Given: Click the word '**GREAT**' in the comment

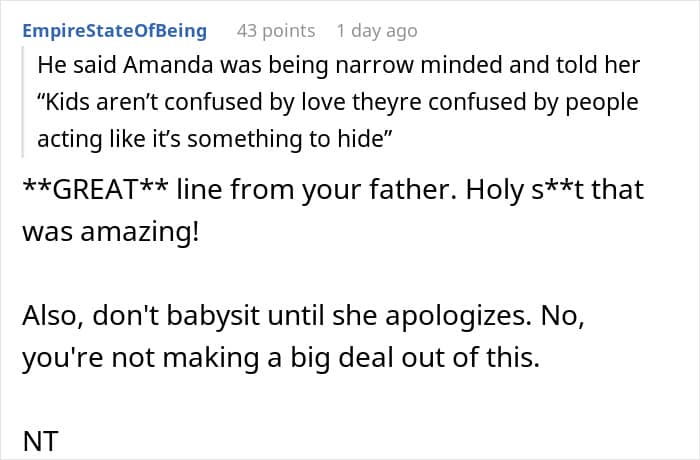Looking at the screenshot, I should pos(96,189).
